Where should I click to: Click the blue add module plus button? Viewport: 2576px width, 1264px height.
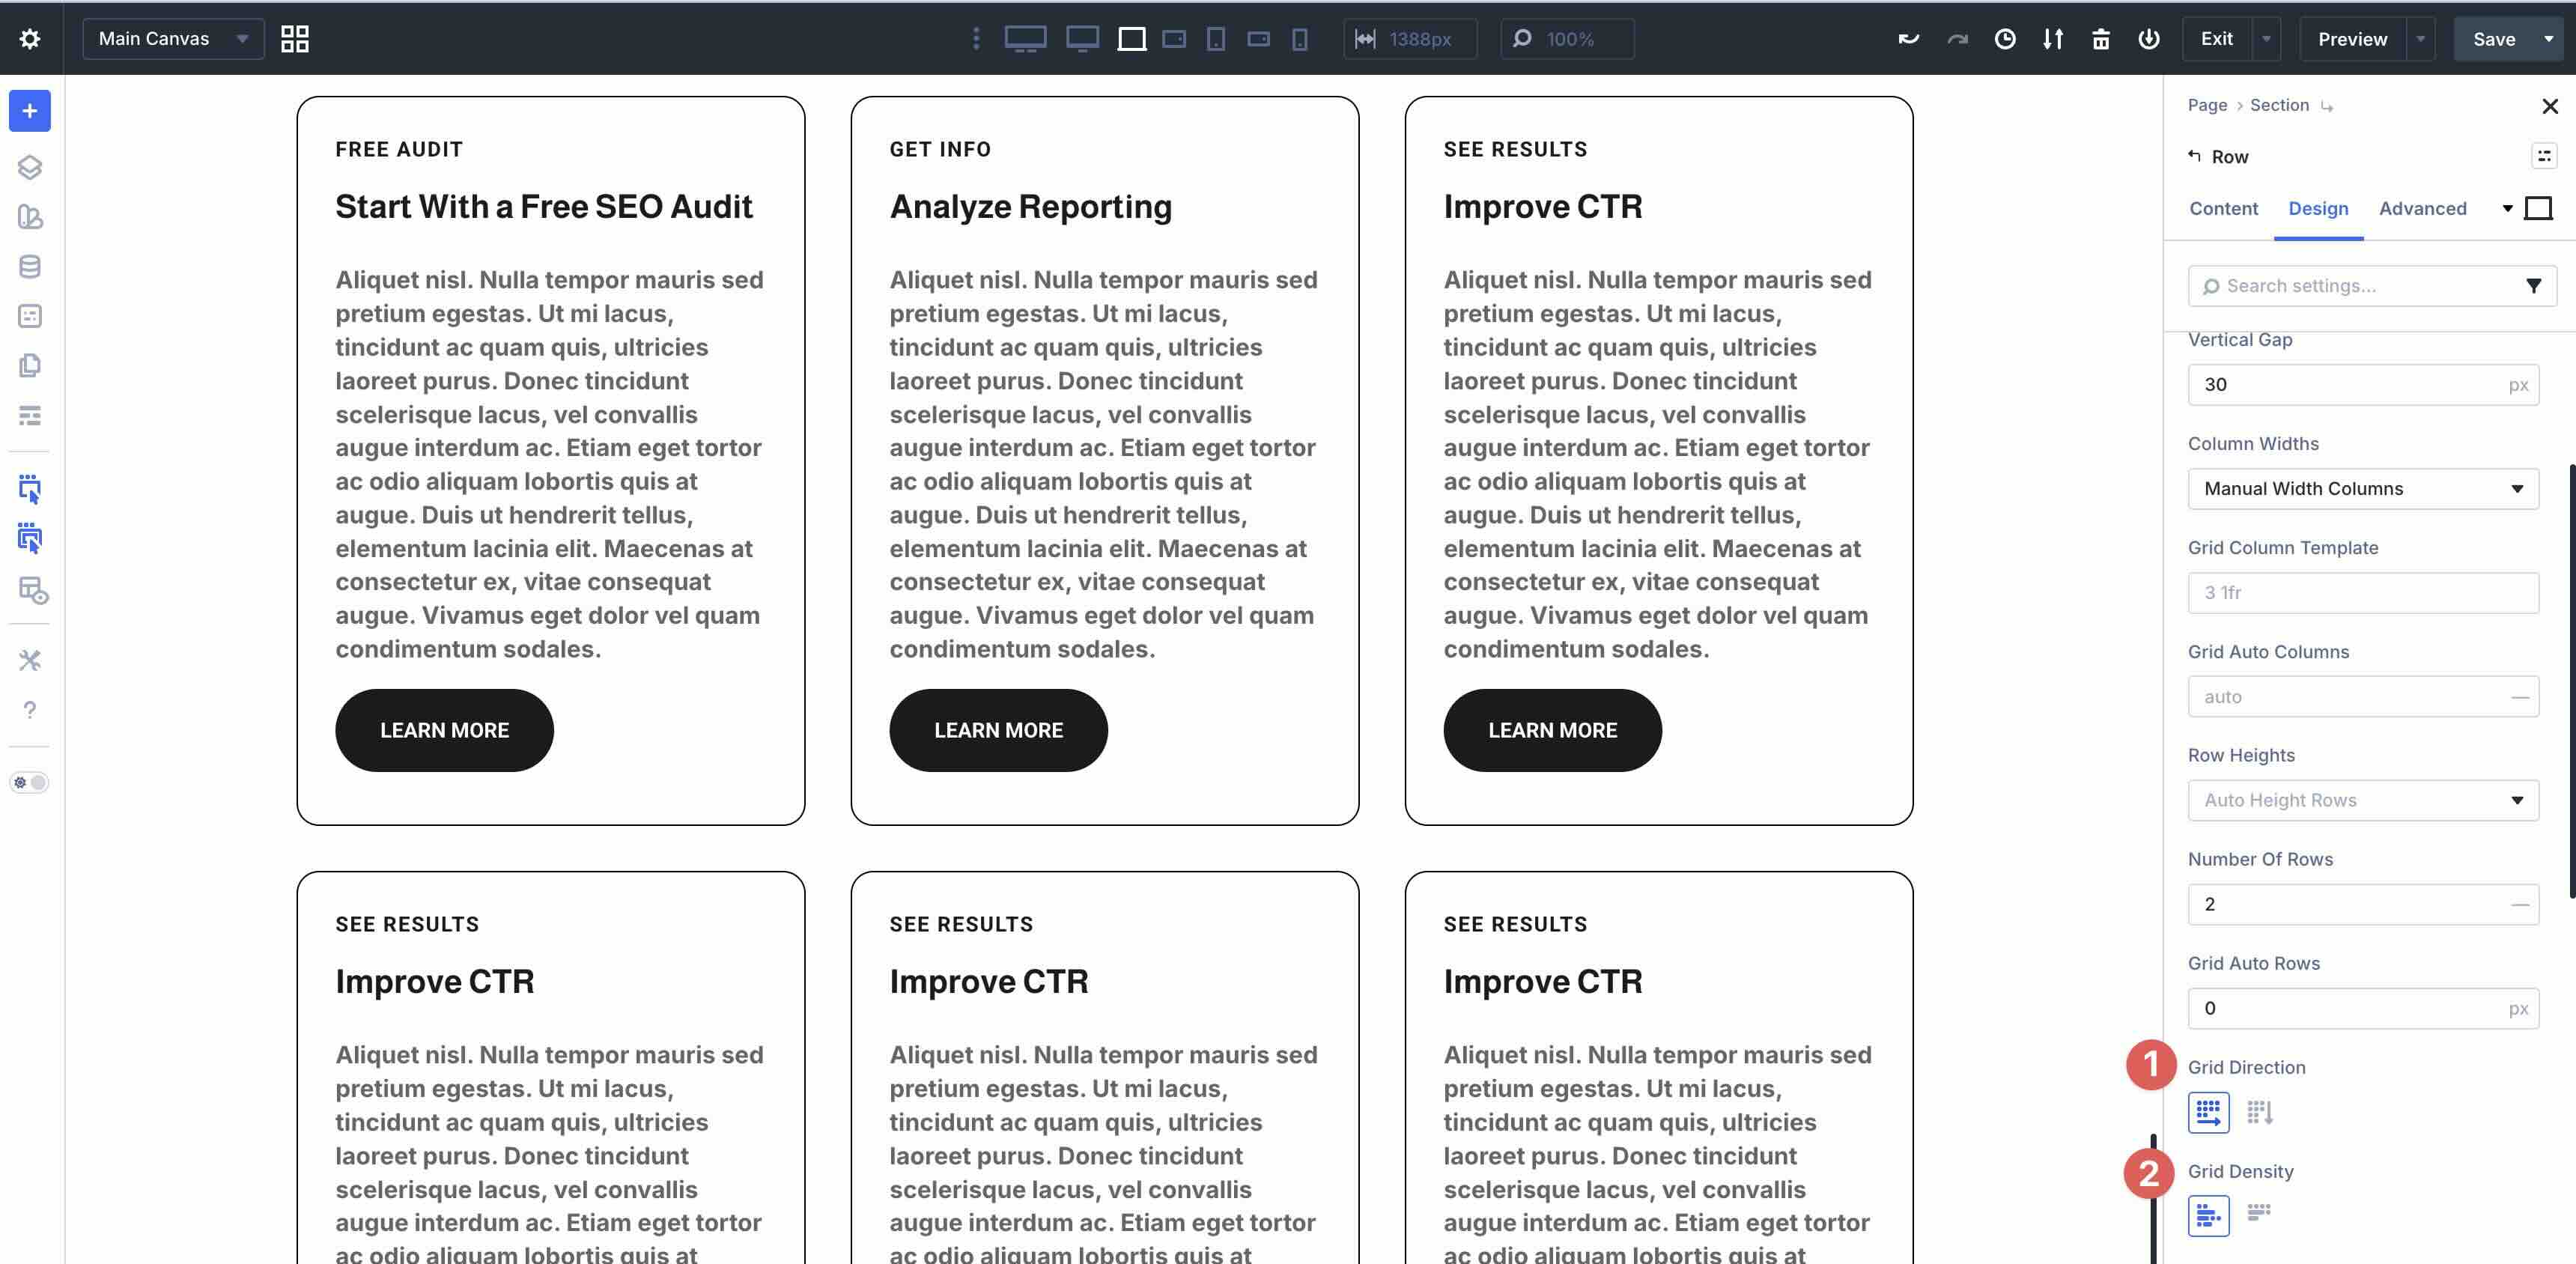[x=30, y=111]
